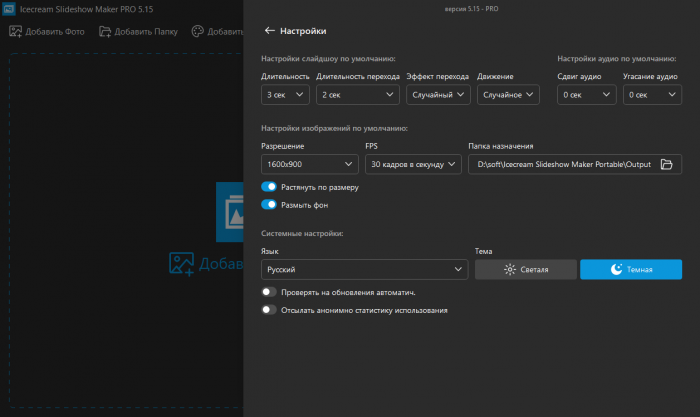Click the Icecream Slideshow Maker app icon
Viewport: 700px width, 417px height.
click(10, 9)
